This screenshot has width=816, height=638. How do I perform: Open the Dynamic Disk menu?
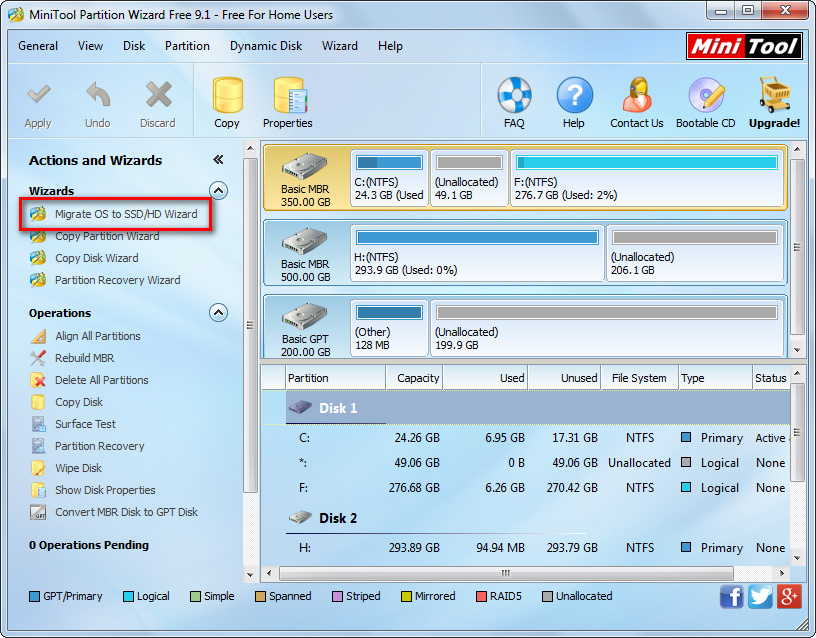pos(266,46)
